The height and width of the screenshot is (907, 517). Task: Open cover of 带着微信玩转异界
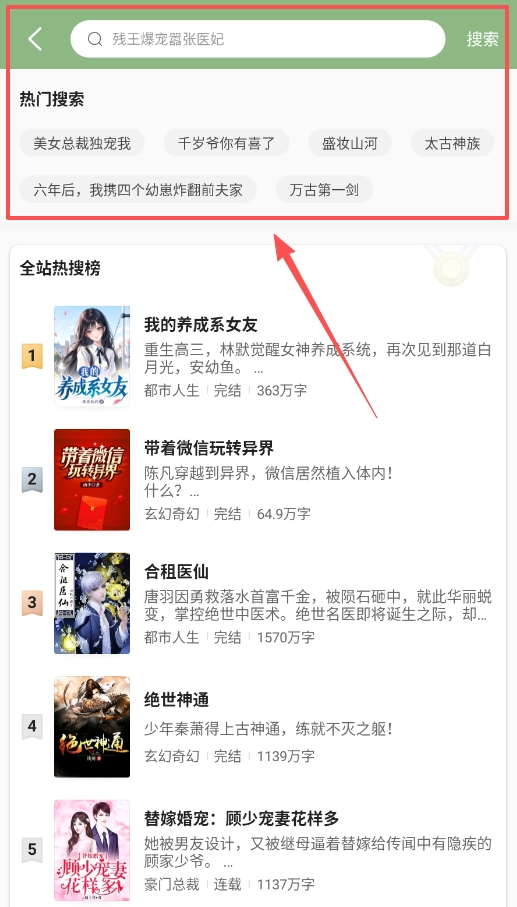[x=92, y=480]
